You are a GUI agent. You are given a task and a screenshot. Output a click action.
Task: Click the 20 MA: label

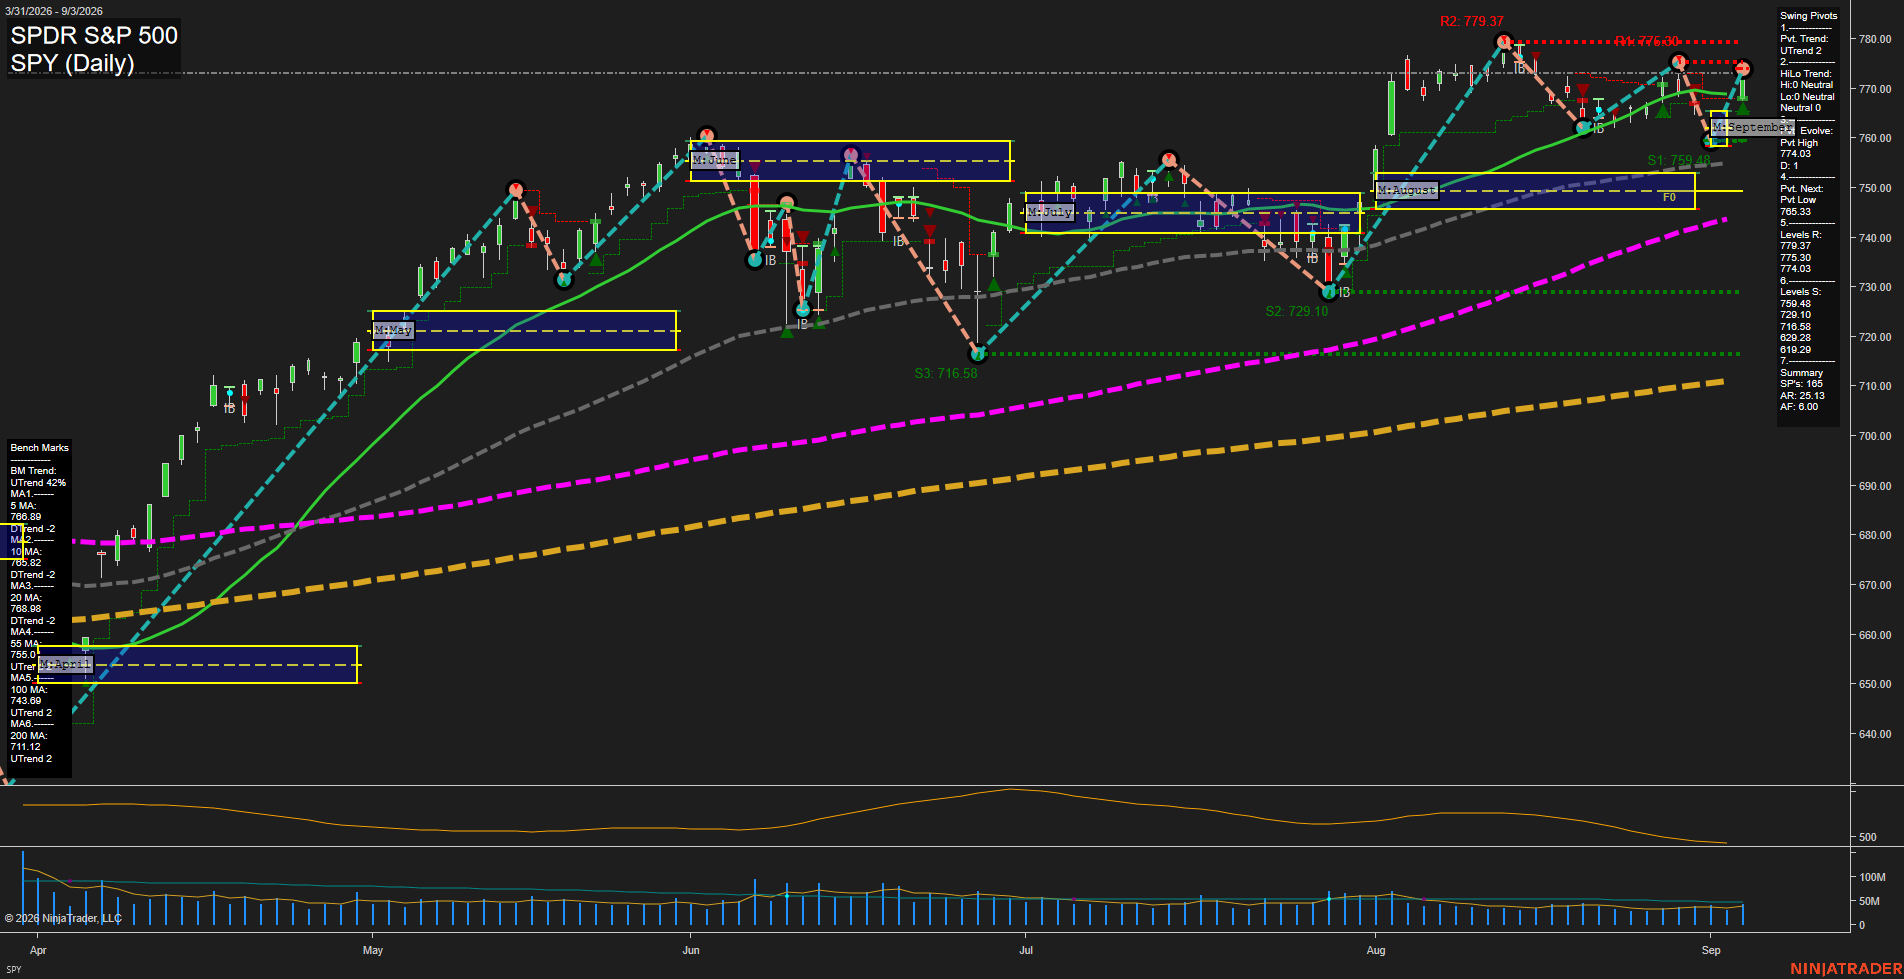click(x=26, y=598)
